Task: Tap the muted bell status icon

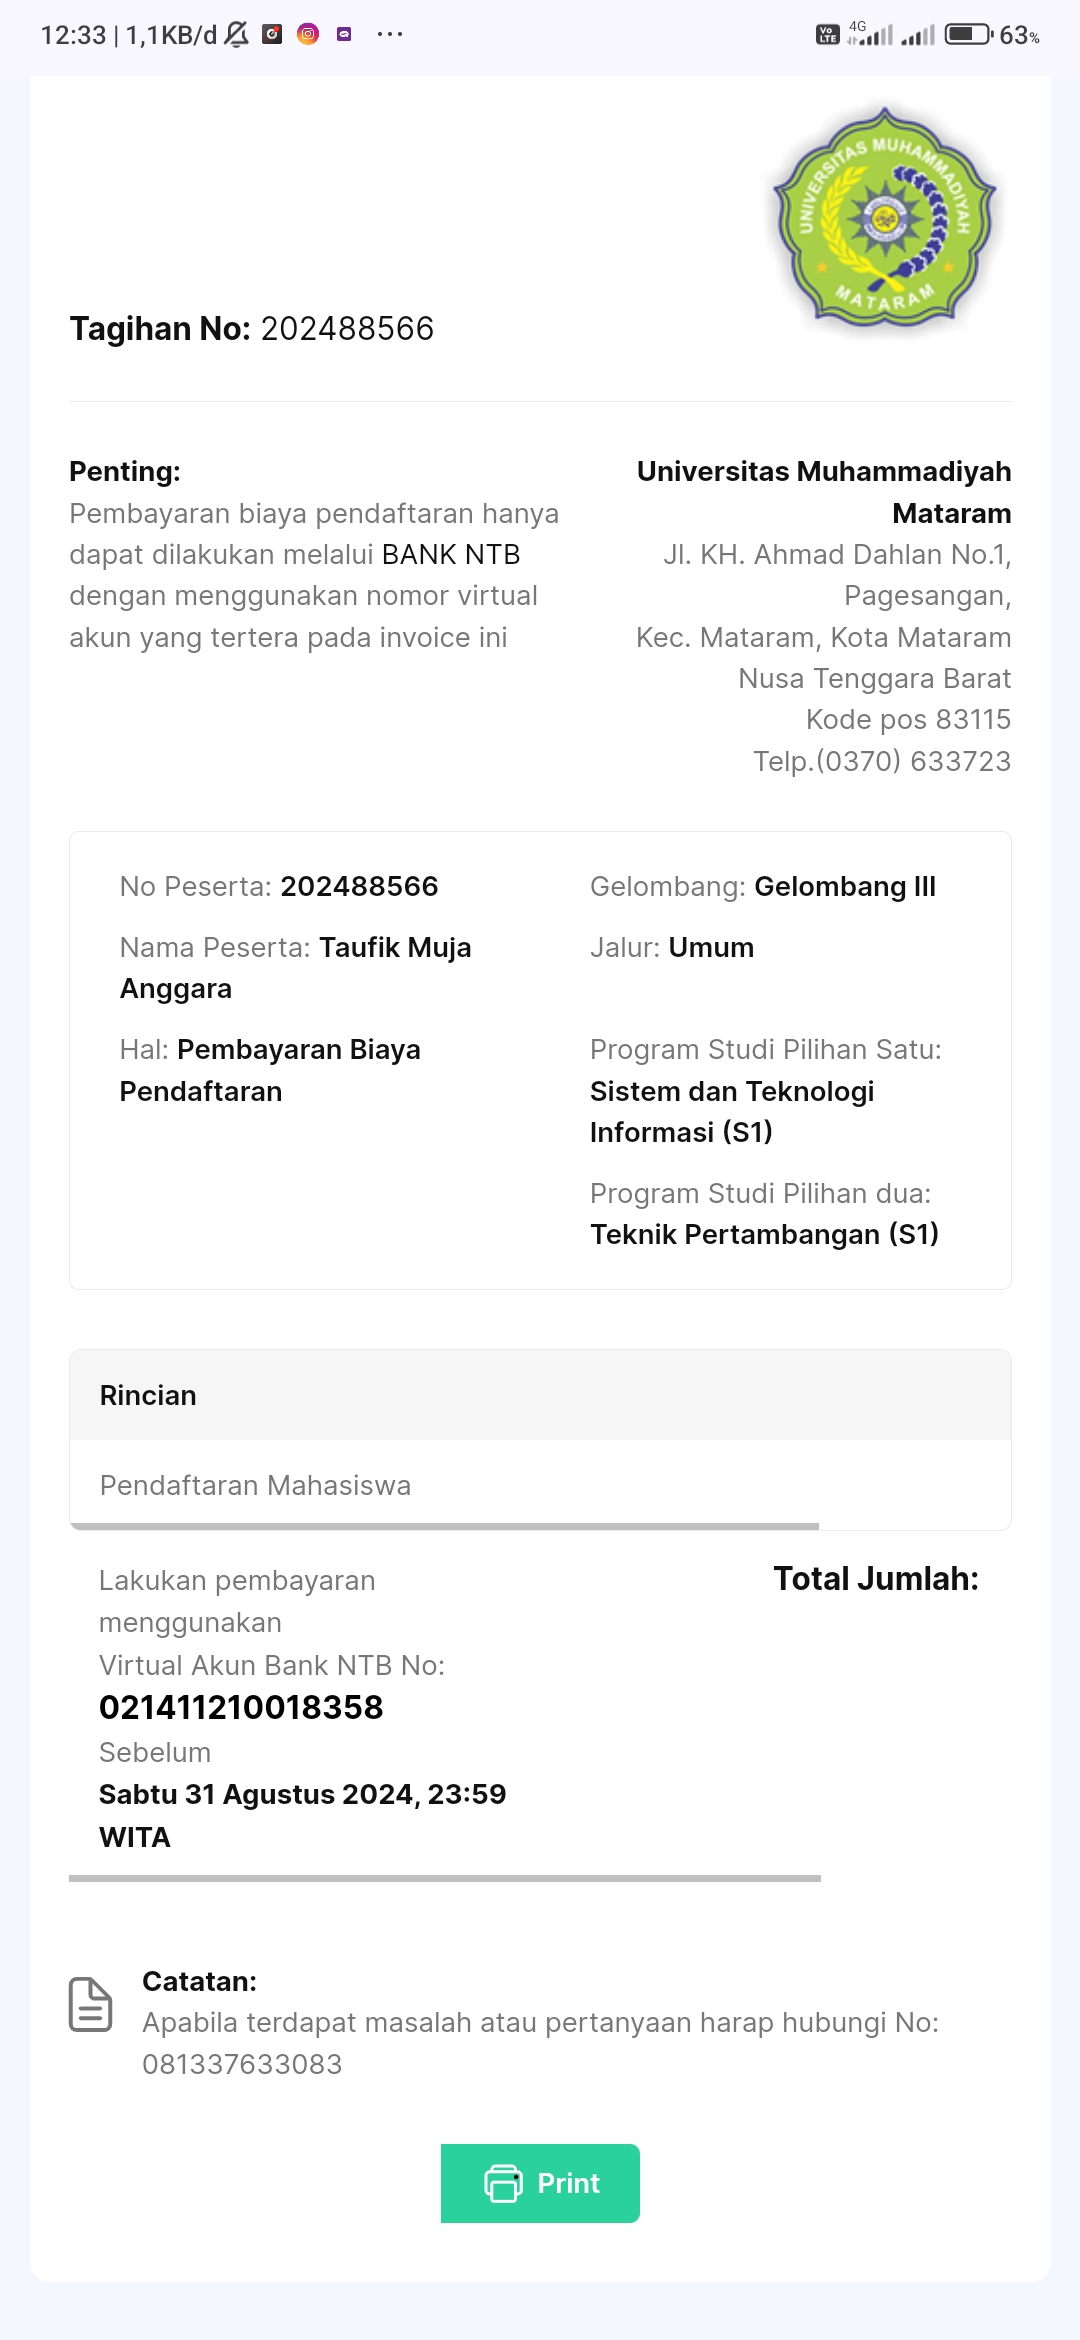Action: [x=236, y=34]
